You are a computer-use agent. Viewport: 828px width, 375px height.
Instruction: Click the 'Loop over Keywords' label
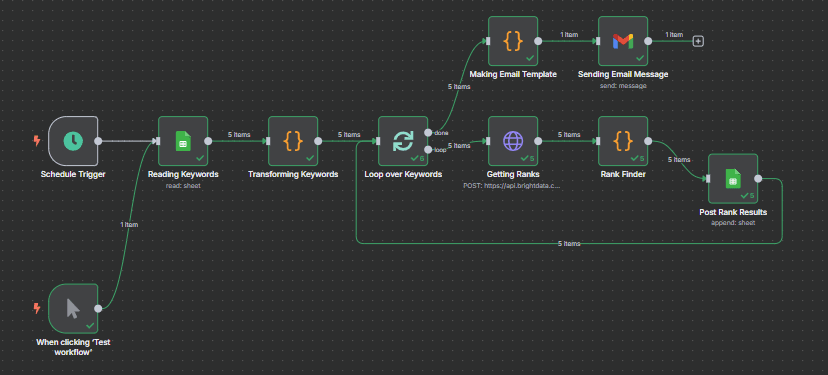403,174
